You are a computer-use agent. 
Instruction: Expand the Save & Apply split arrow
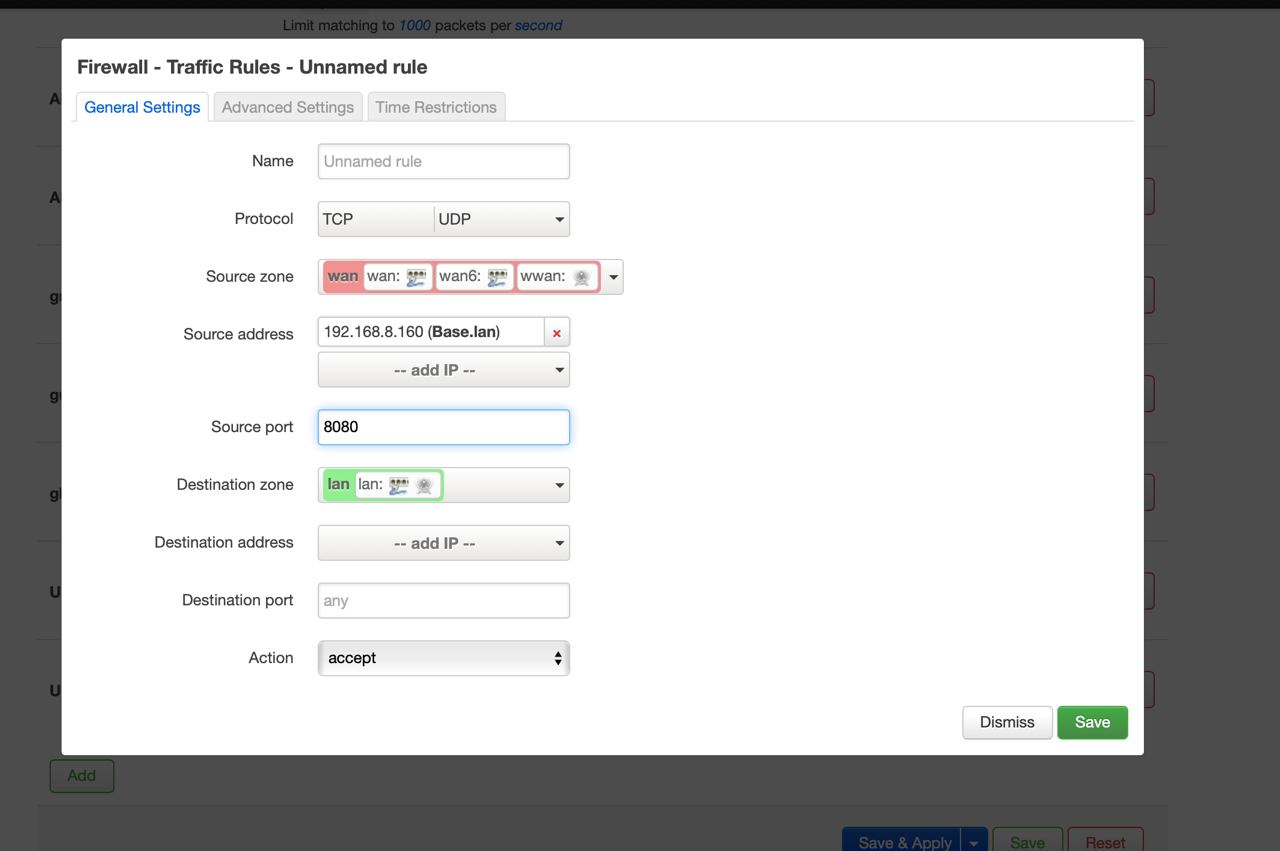pos(974,840)
